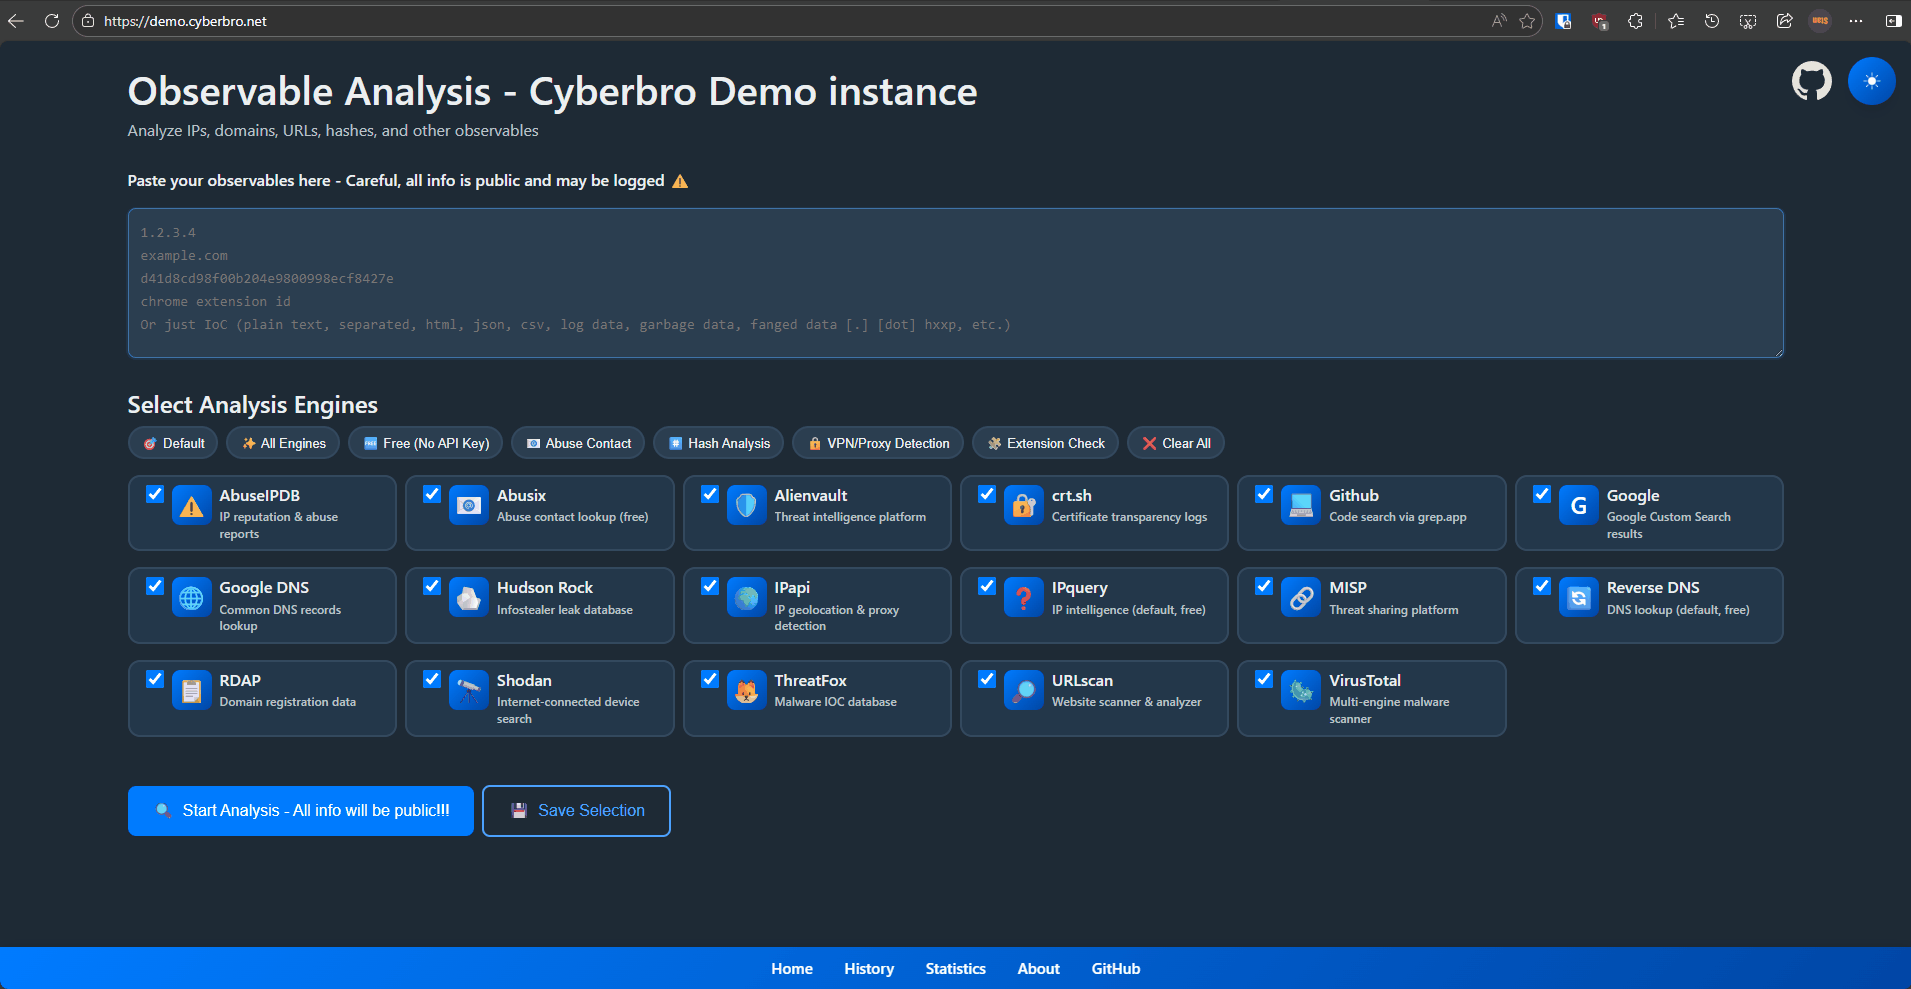Click the Shodan telescope icon

coord(469,690)
